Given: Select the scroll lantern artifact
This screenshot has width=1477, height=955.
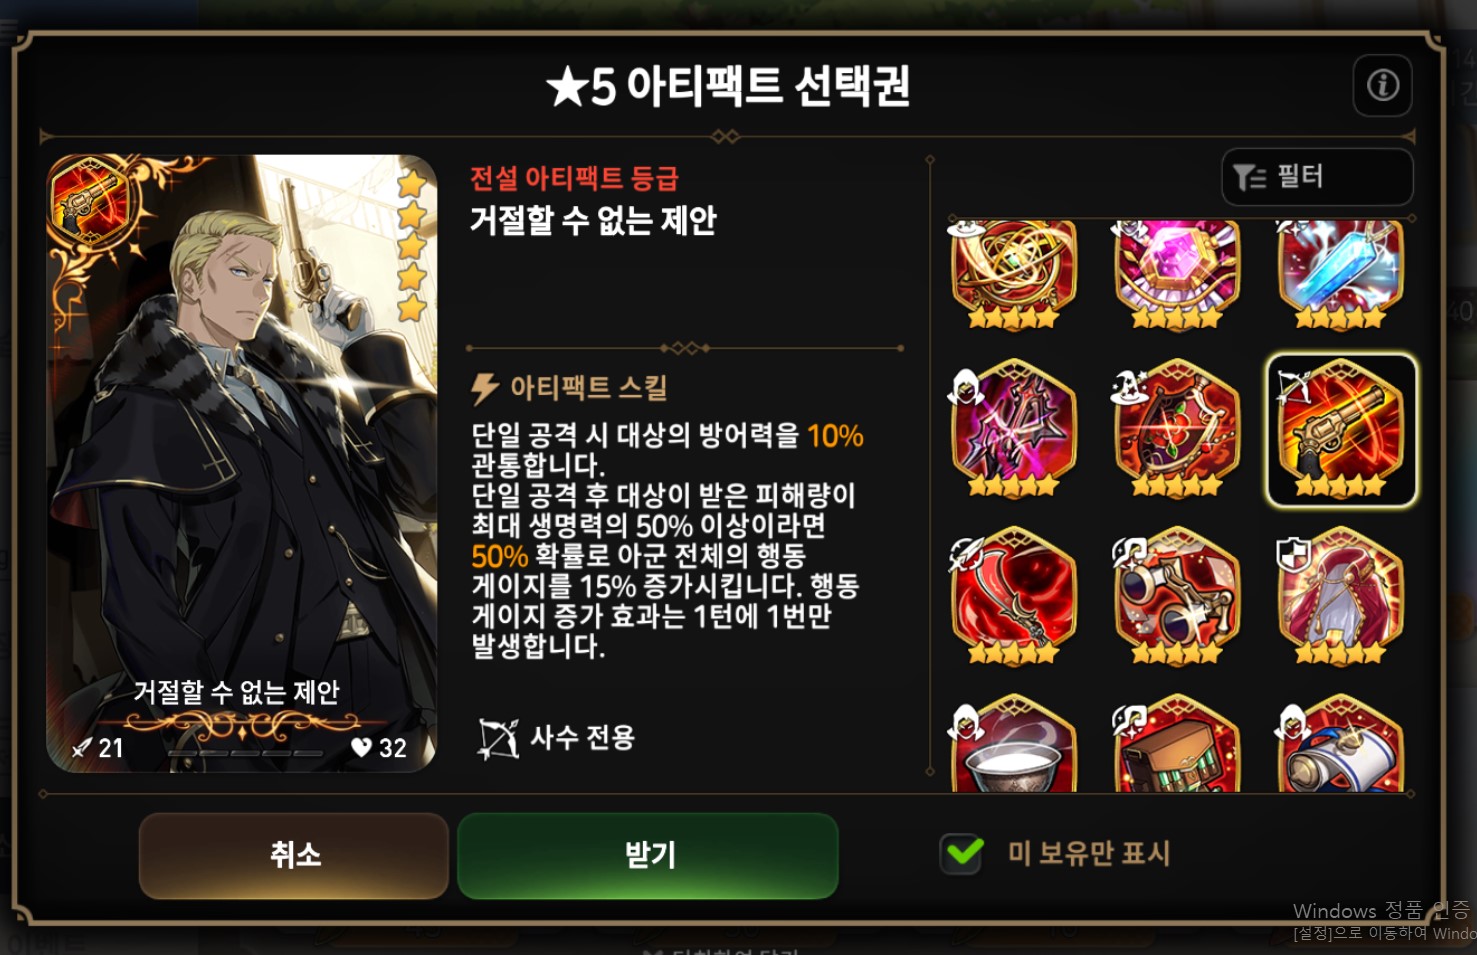Looking at the screenshot, I should (1341, 745).
